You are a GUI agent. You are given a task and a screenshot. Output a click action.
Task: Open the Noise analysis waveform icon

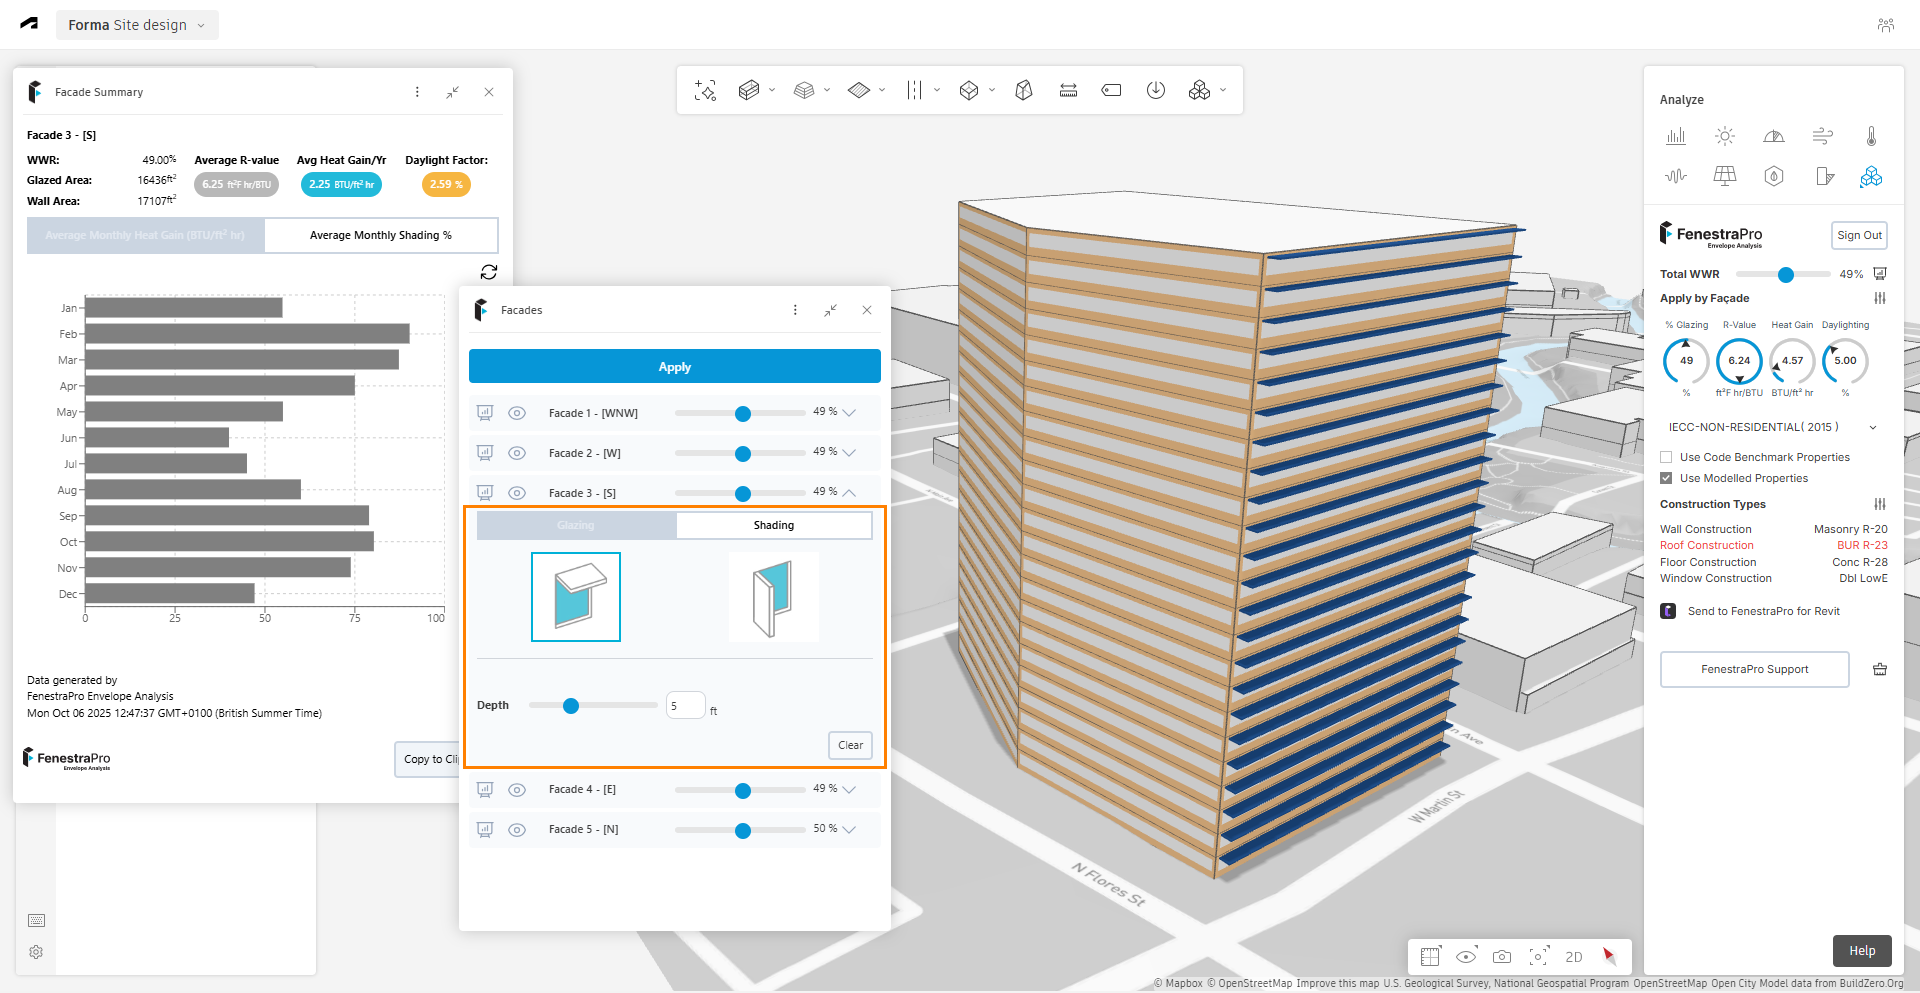click(1676, 176)
